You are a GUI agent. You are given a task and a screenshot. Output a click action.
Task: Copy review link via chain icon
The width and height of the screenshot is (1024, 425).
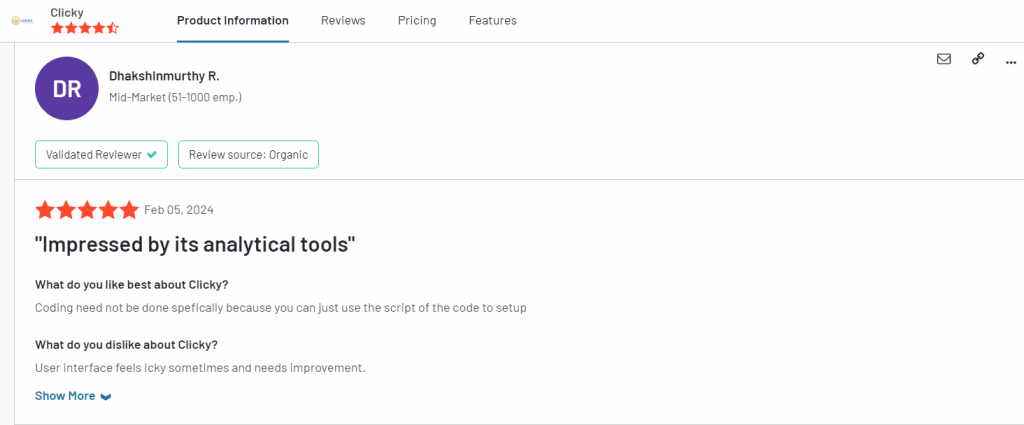point(978,59)
